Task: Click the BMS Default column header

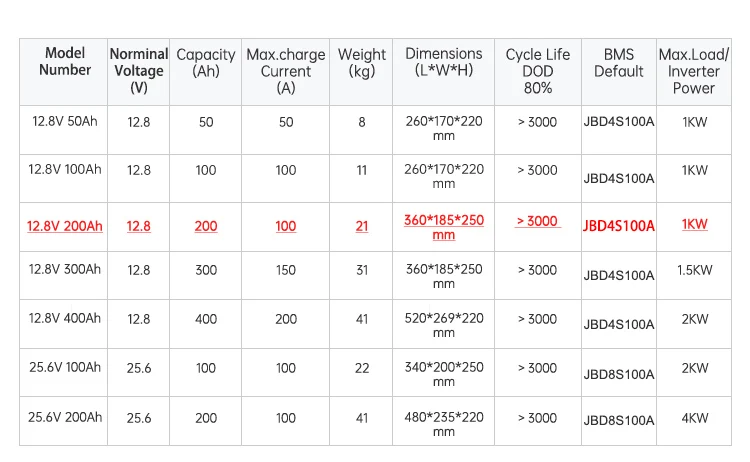Action: pos(618,63)
